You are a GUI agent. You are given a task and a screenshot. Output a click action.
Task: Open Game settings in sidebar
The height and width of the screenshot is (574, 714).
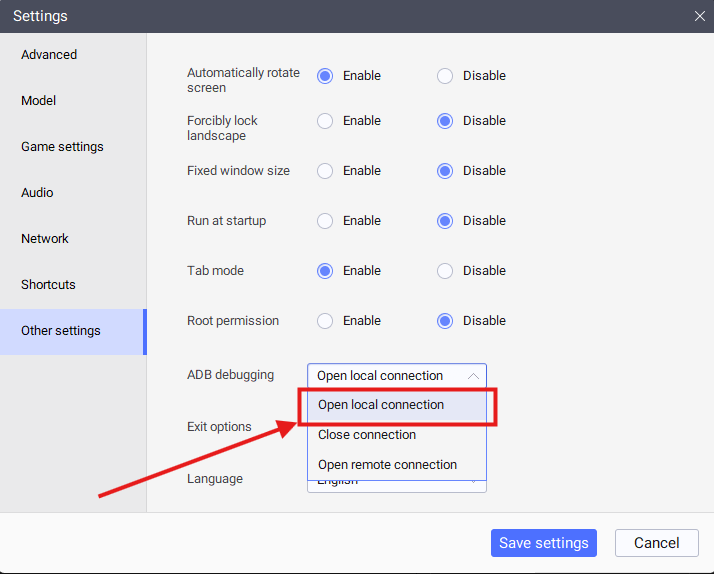pos(73,147)
